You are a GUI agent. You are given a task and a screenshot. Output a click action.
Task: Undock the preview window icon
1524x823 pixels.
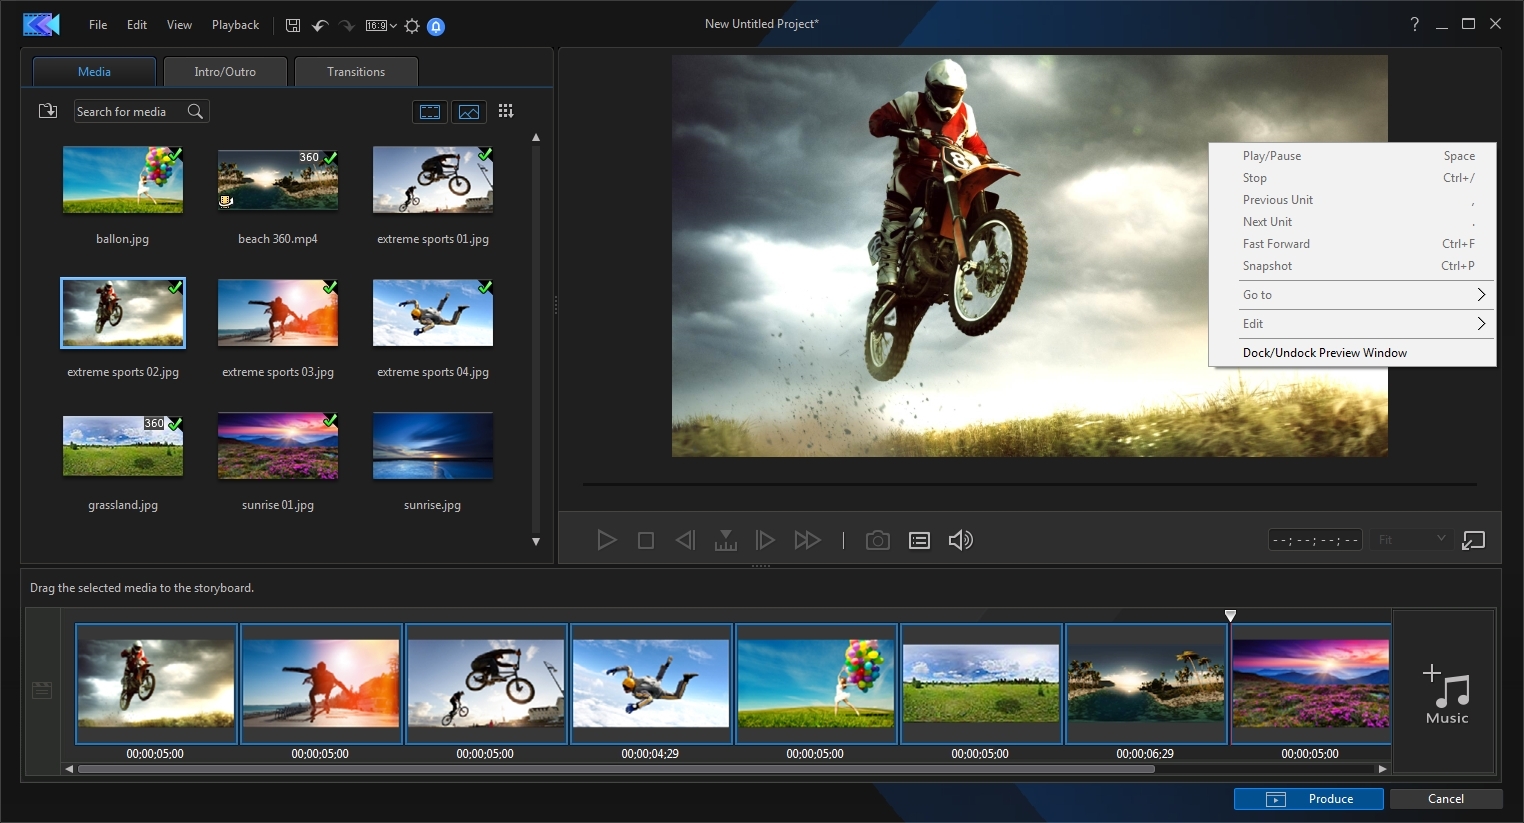(1473, 540)
